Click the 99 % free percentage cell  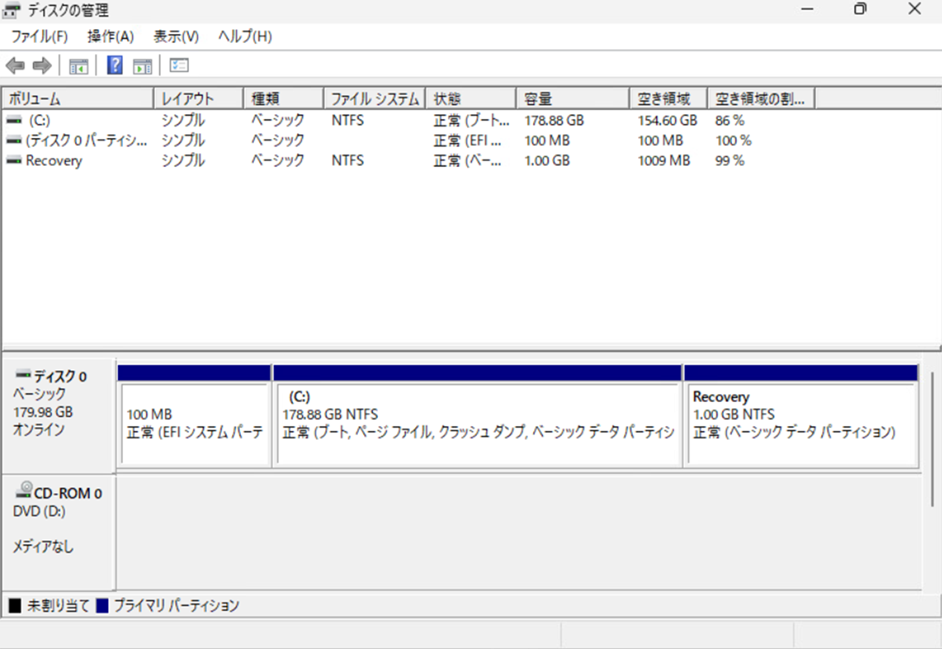tap(729, 160)
